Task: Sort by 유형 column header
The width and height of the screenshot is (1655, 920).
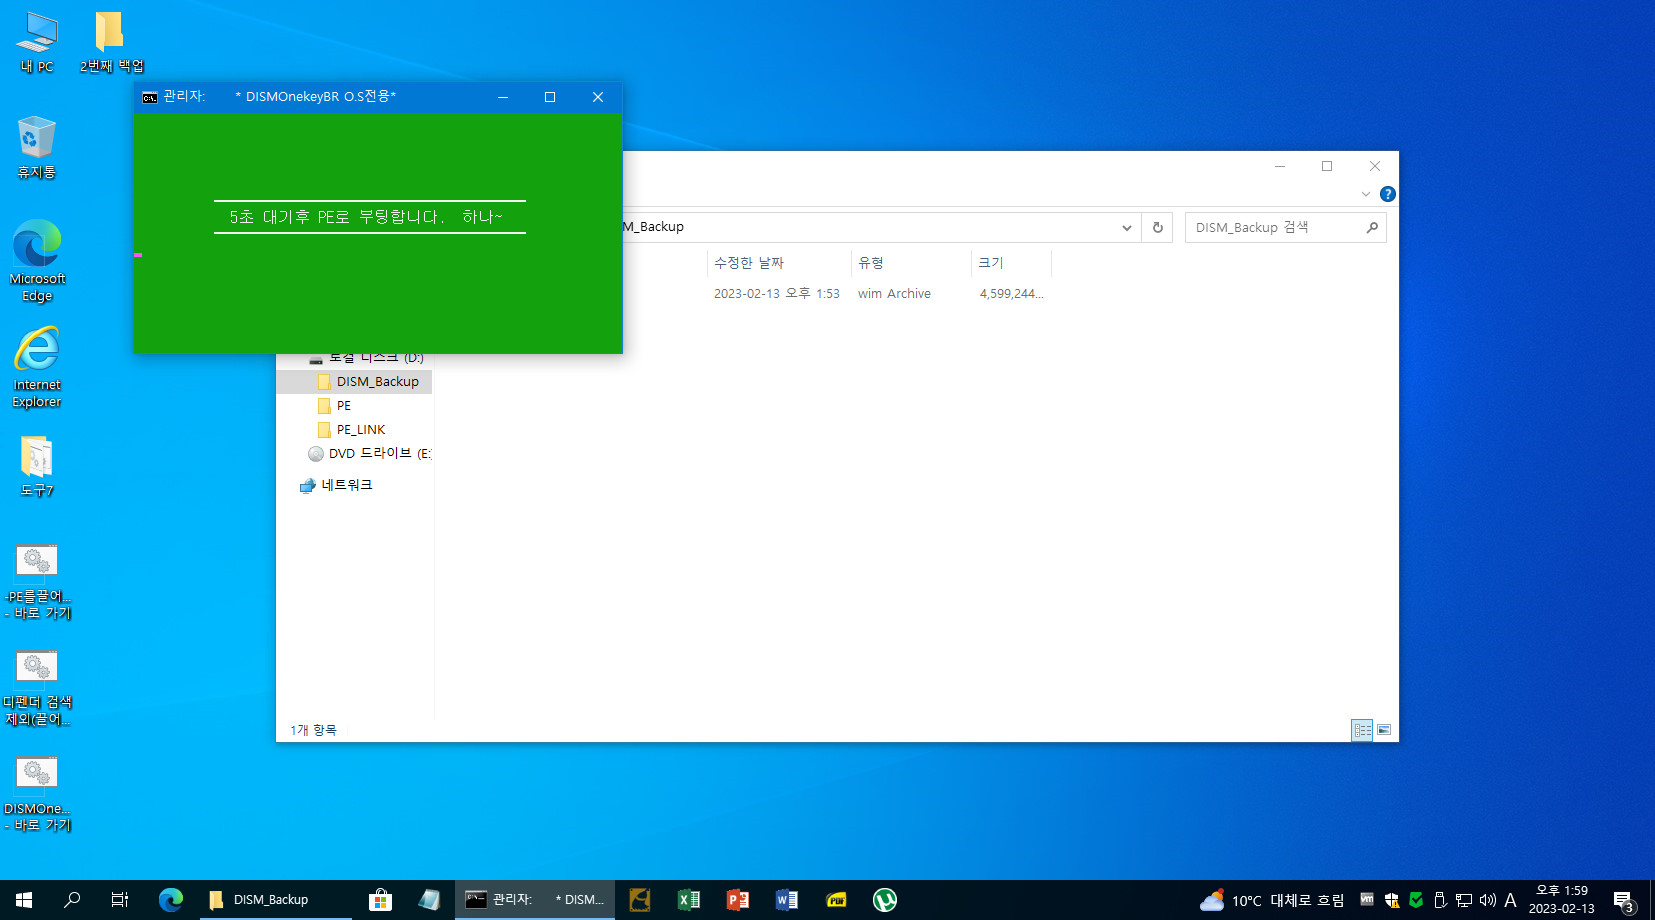Action: (911, 262)
